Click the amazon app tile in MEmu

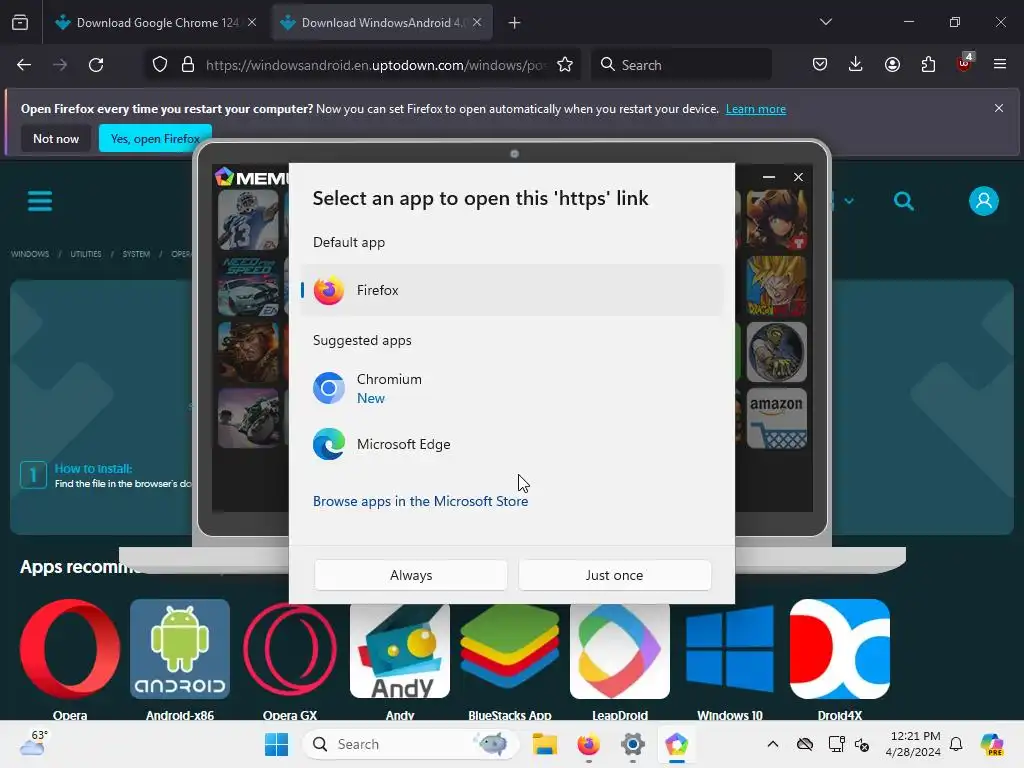coord(776,419)
